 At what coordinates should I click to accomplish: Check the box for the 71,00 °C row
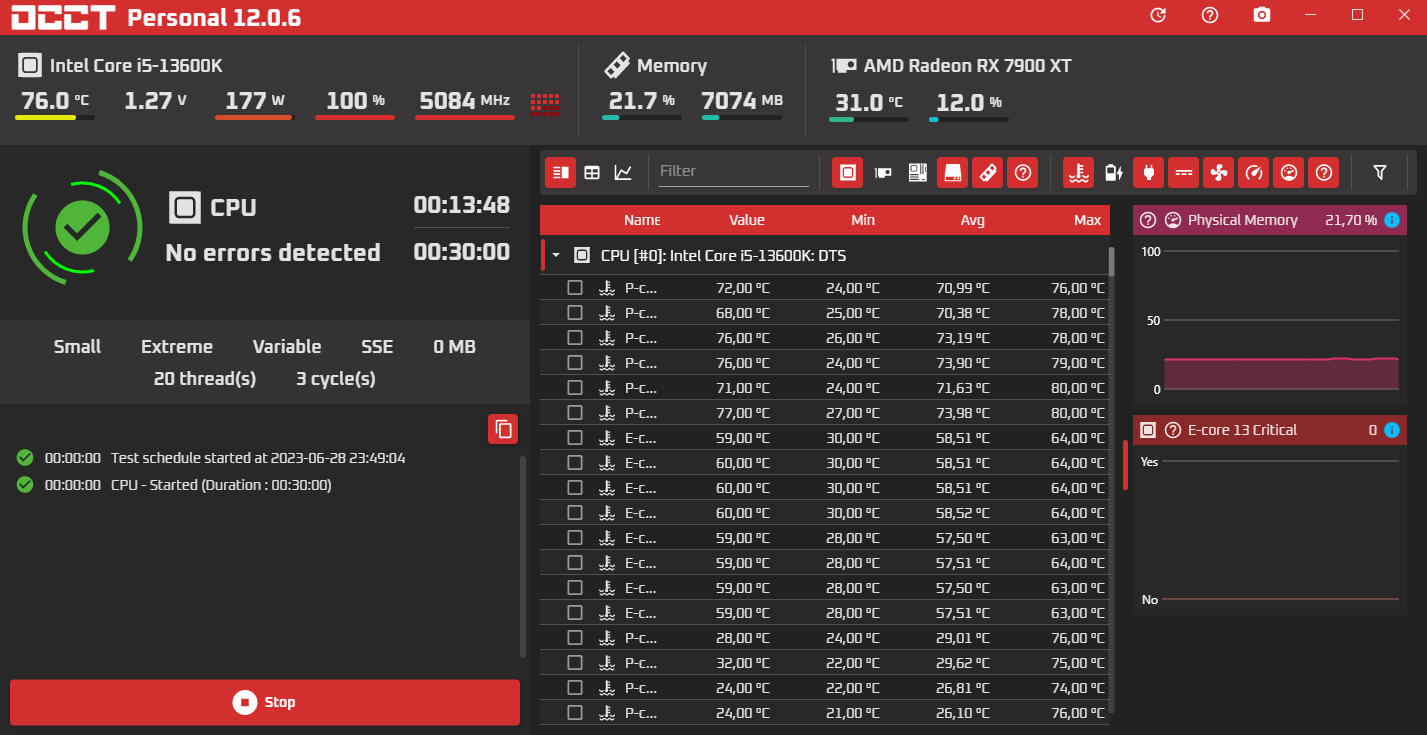click(575, 388)
